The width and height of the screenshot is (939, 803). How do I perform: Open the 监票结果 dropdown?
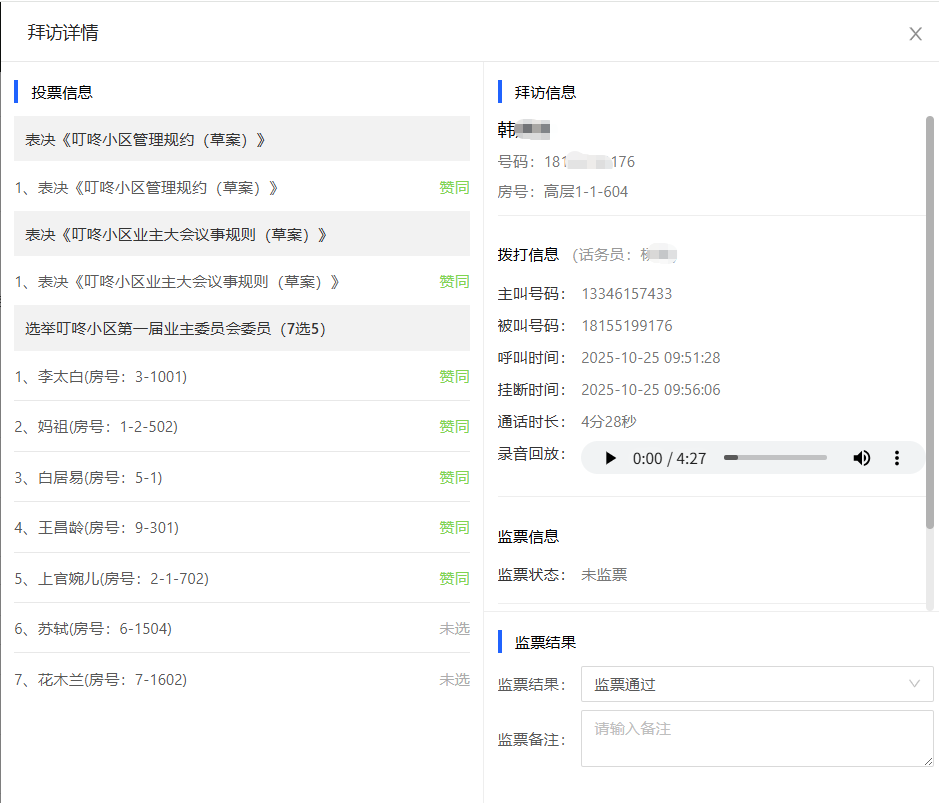pos(756,684)
